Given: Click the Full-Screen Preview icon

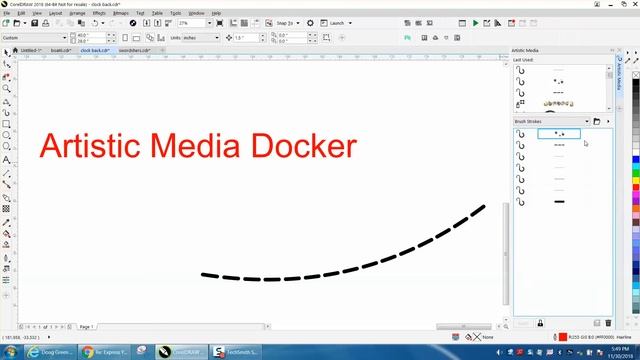Looking at the screenshot, I should [220, 23].
